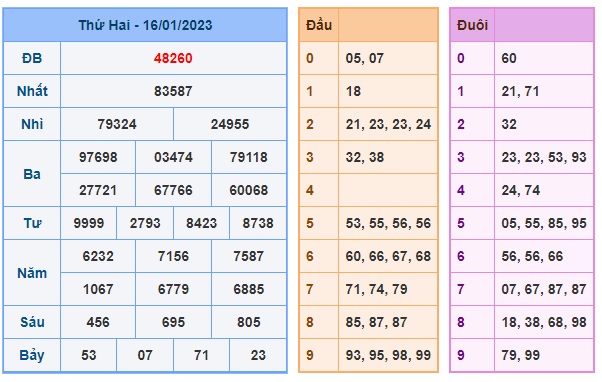Click fourth prize number 8423

coord(201,223)
